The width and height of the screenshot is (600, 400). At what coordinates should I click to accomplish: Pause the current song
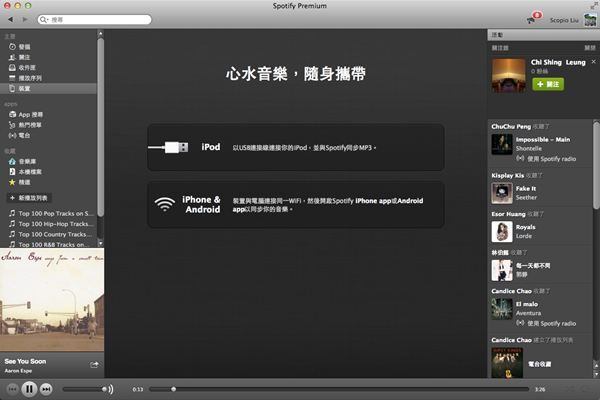pos(29,389)
